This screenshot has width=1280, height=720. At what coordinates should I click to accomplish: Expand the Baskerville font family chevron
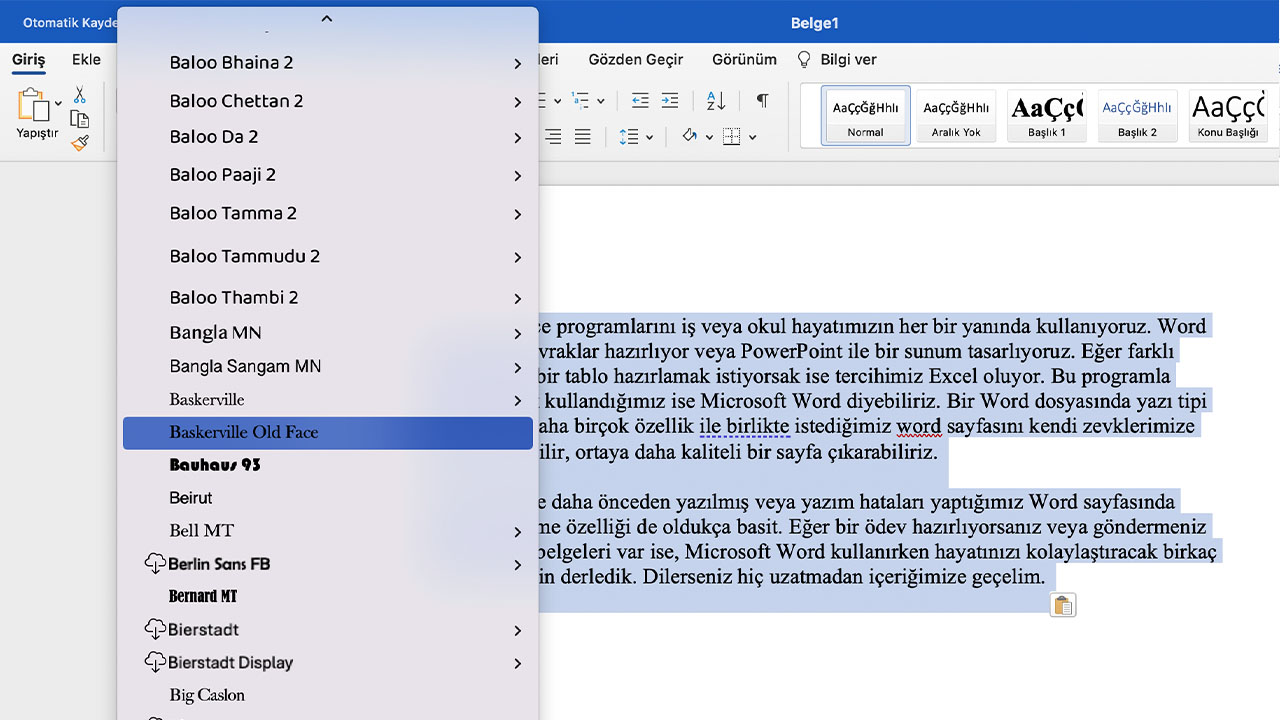point(518,399)
